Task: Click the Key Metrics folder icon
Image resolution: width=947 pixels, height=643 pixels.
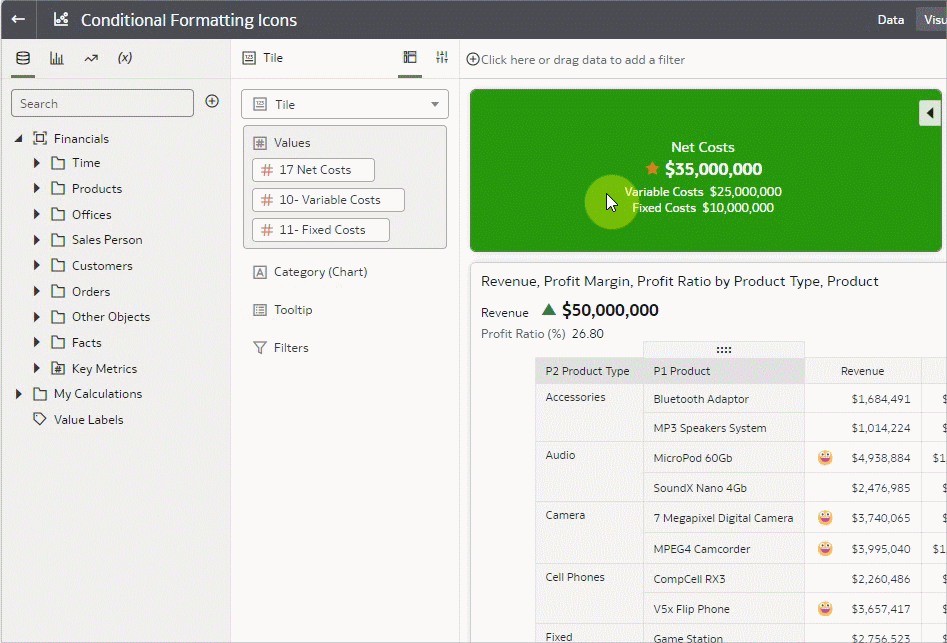Action: tap(58, 368)
